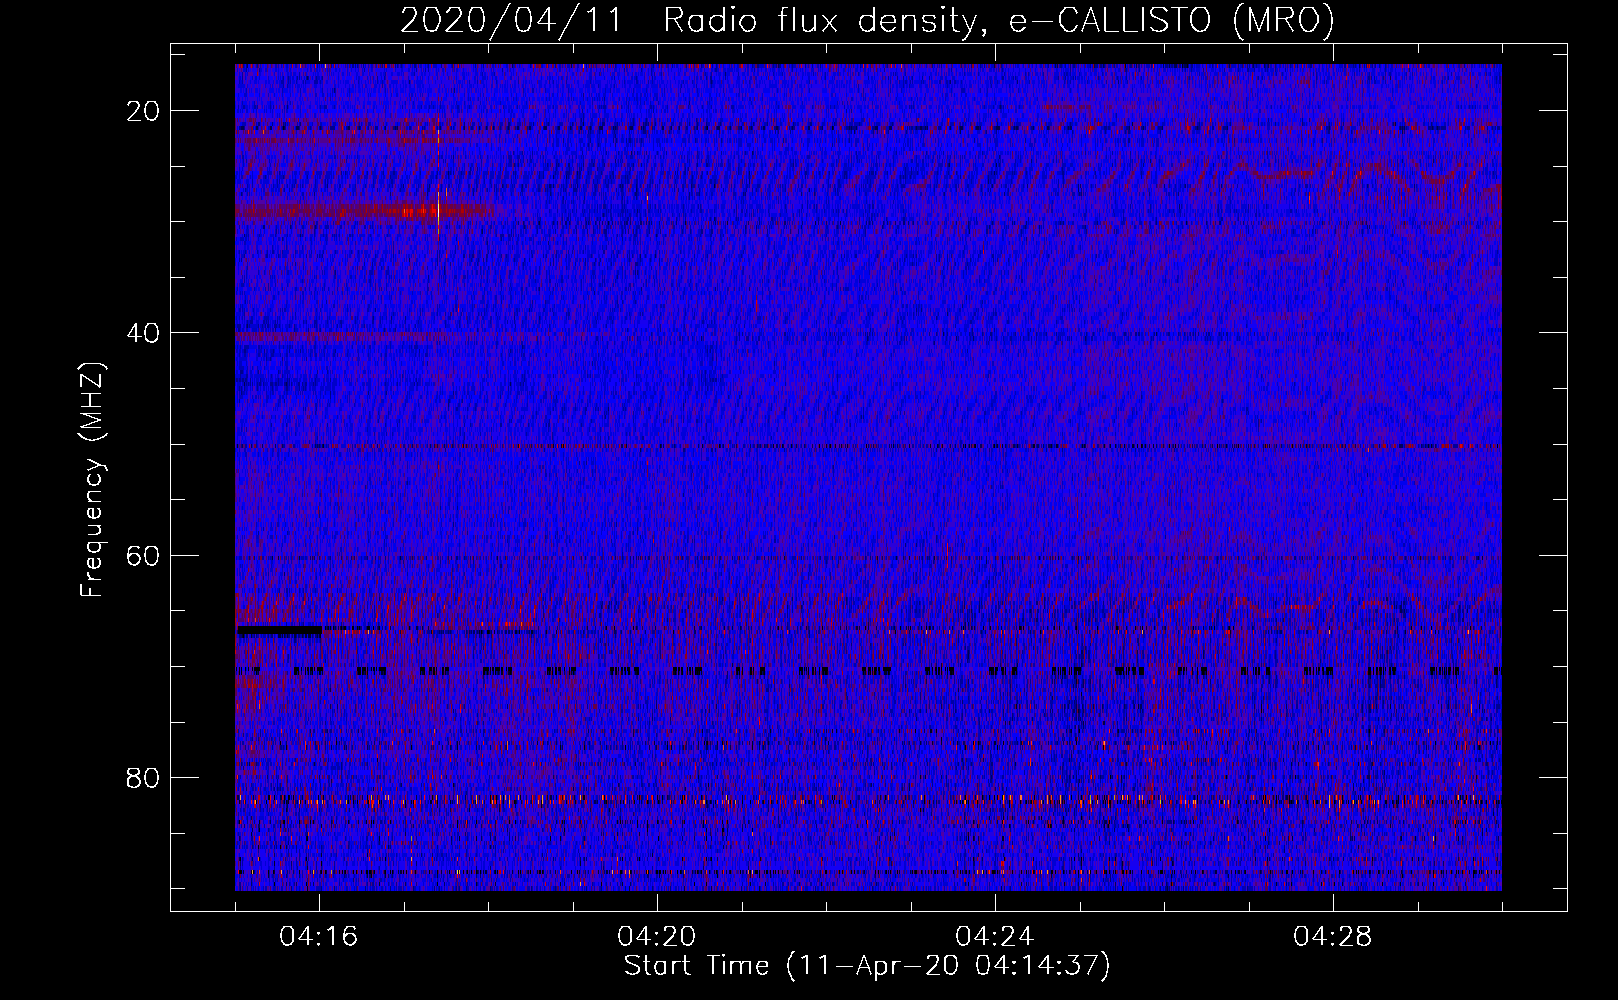The image size is (1618, 1000).
Task: Click the black horizontal bar near 67 MHz
Action: point(279,631)
